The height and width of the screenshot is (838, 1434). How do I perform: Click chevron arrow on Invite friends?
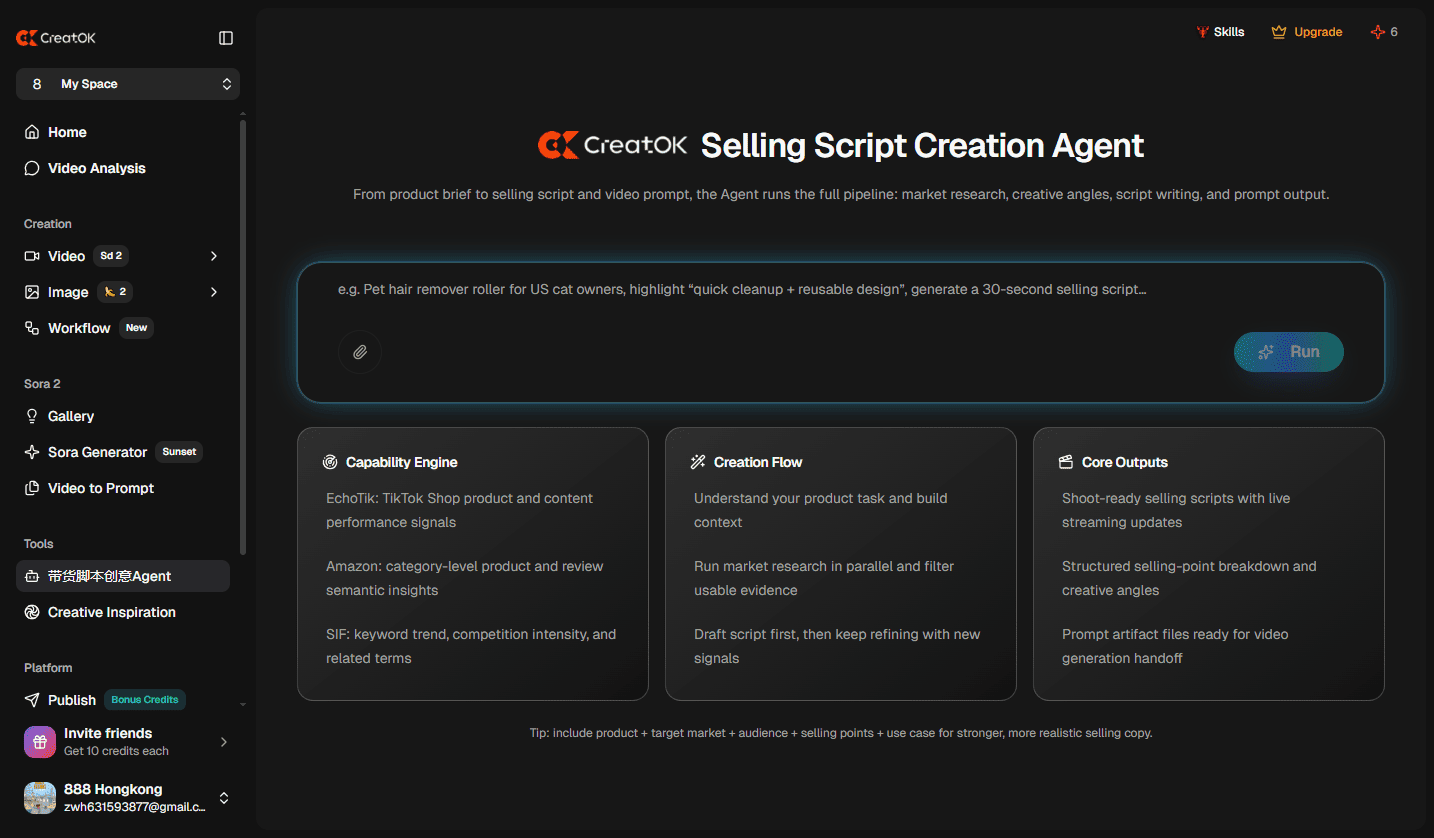click(x=224, y=742)
